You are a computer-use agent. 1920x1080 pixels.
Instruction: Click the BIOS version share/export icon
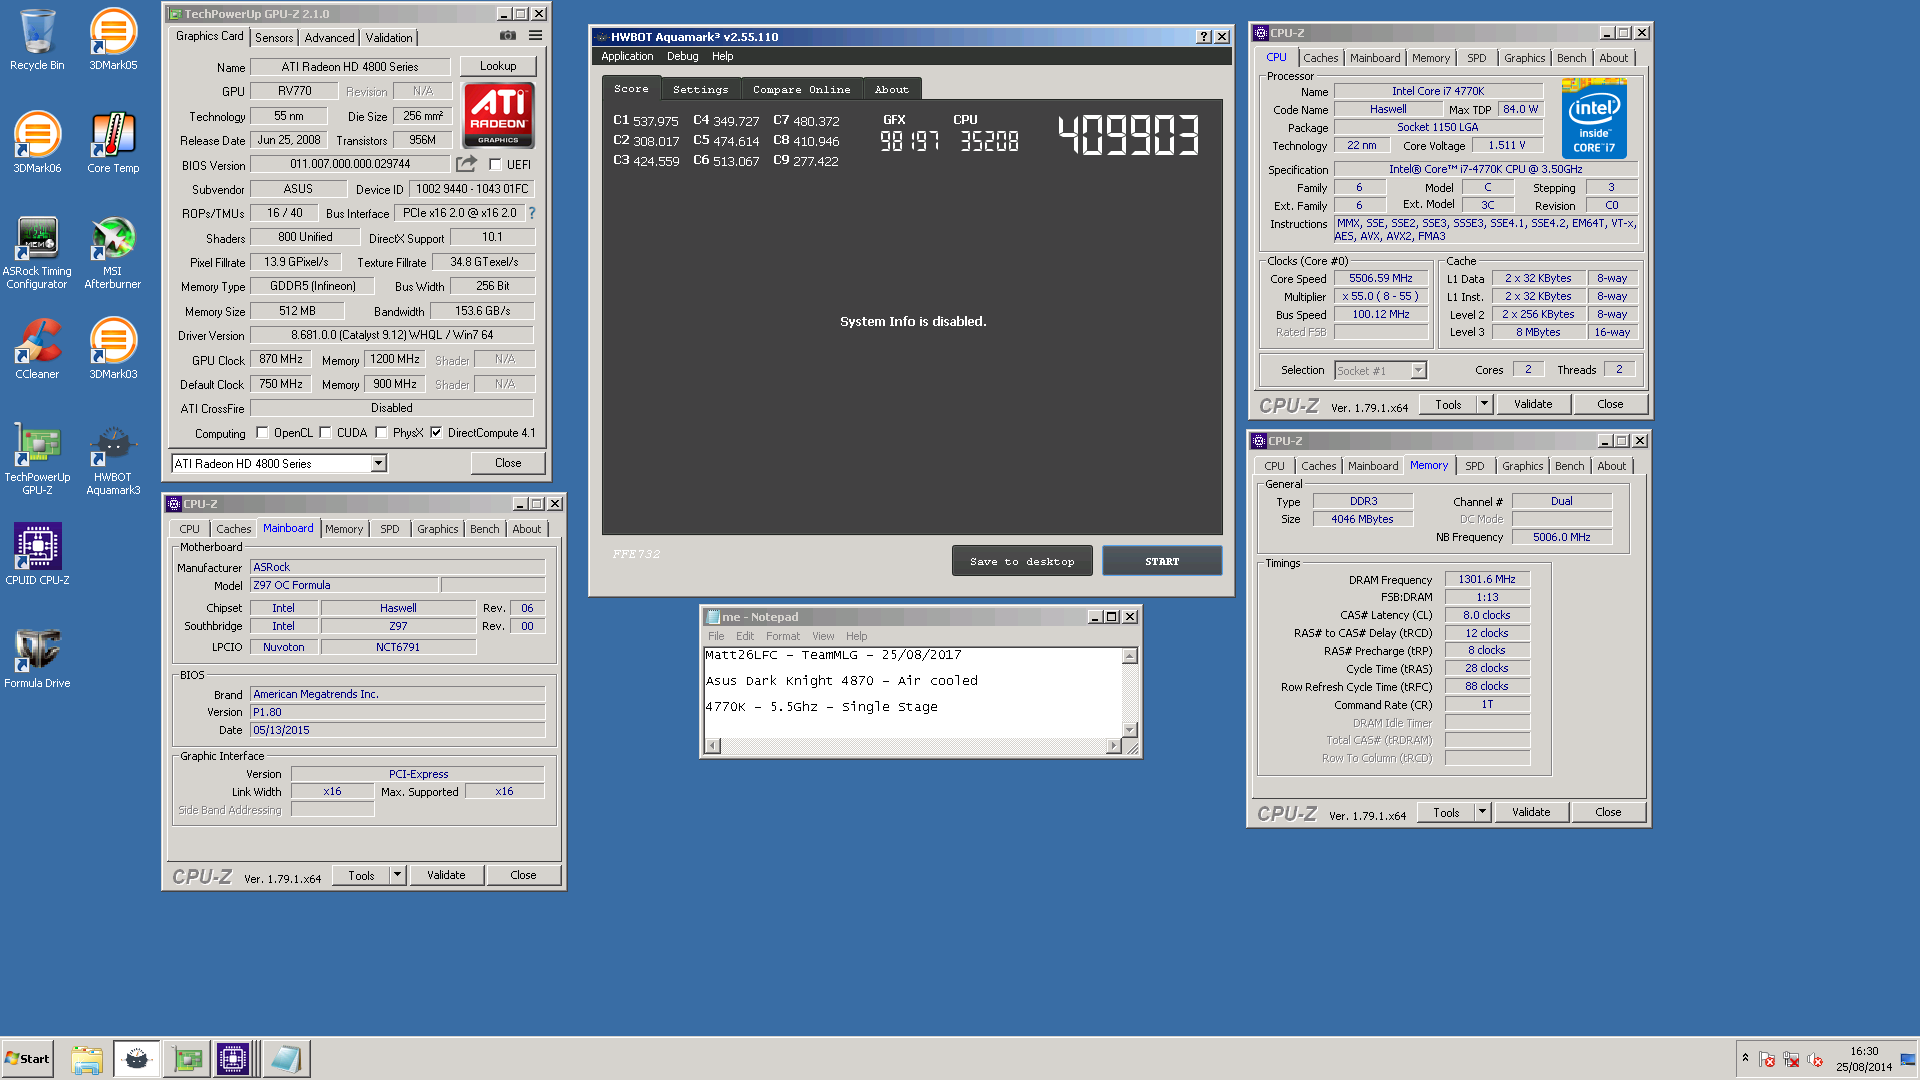click(467, 164)
